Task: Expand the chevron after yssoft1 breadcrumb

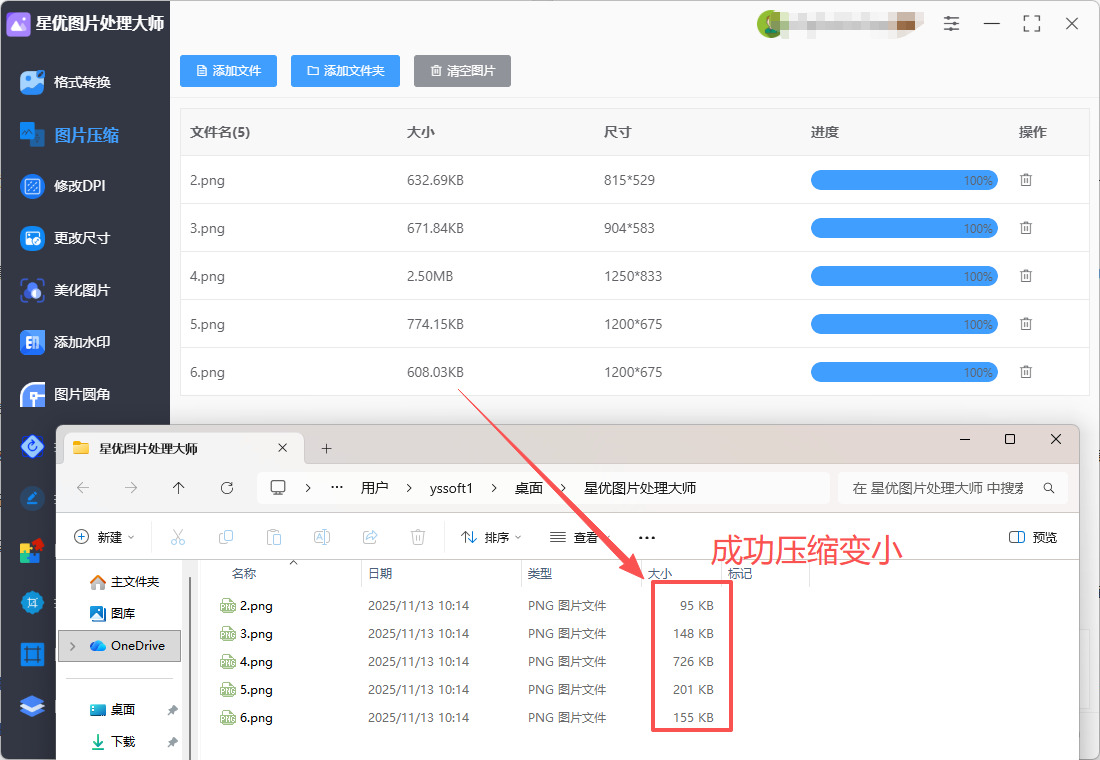Action: 494,488
